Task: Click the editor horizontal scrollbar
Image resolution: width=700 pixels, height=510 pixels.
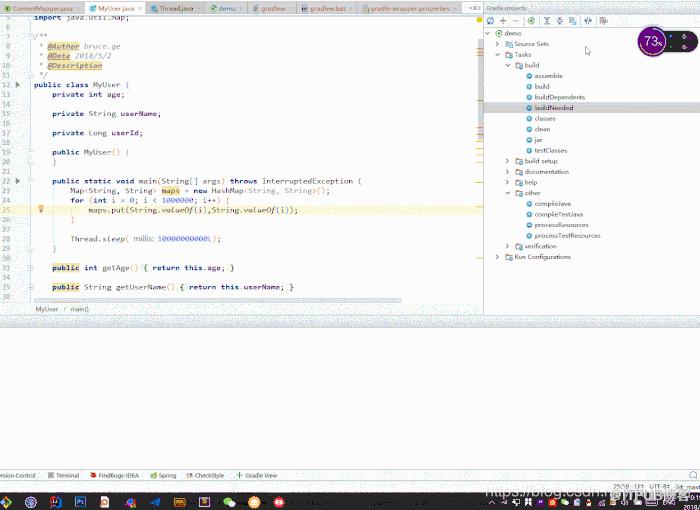Action: point(218,301)
